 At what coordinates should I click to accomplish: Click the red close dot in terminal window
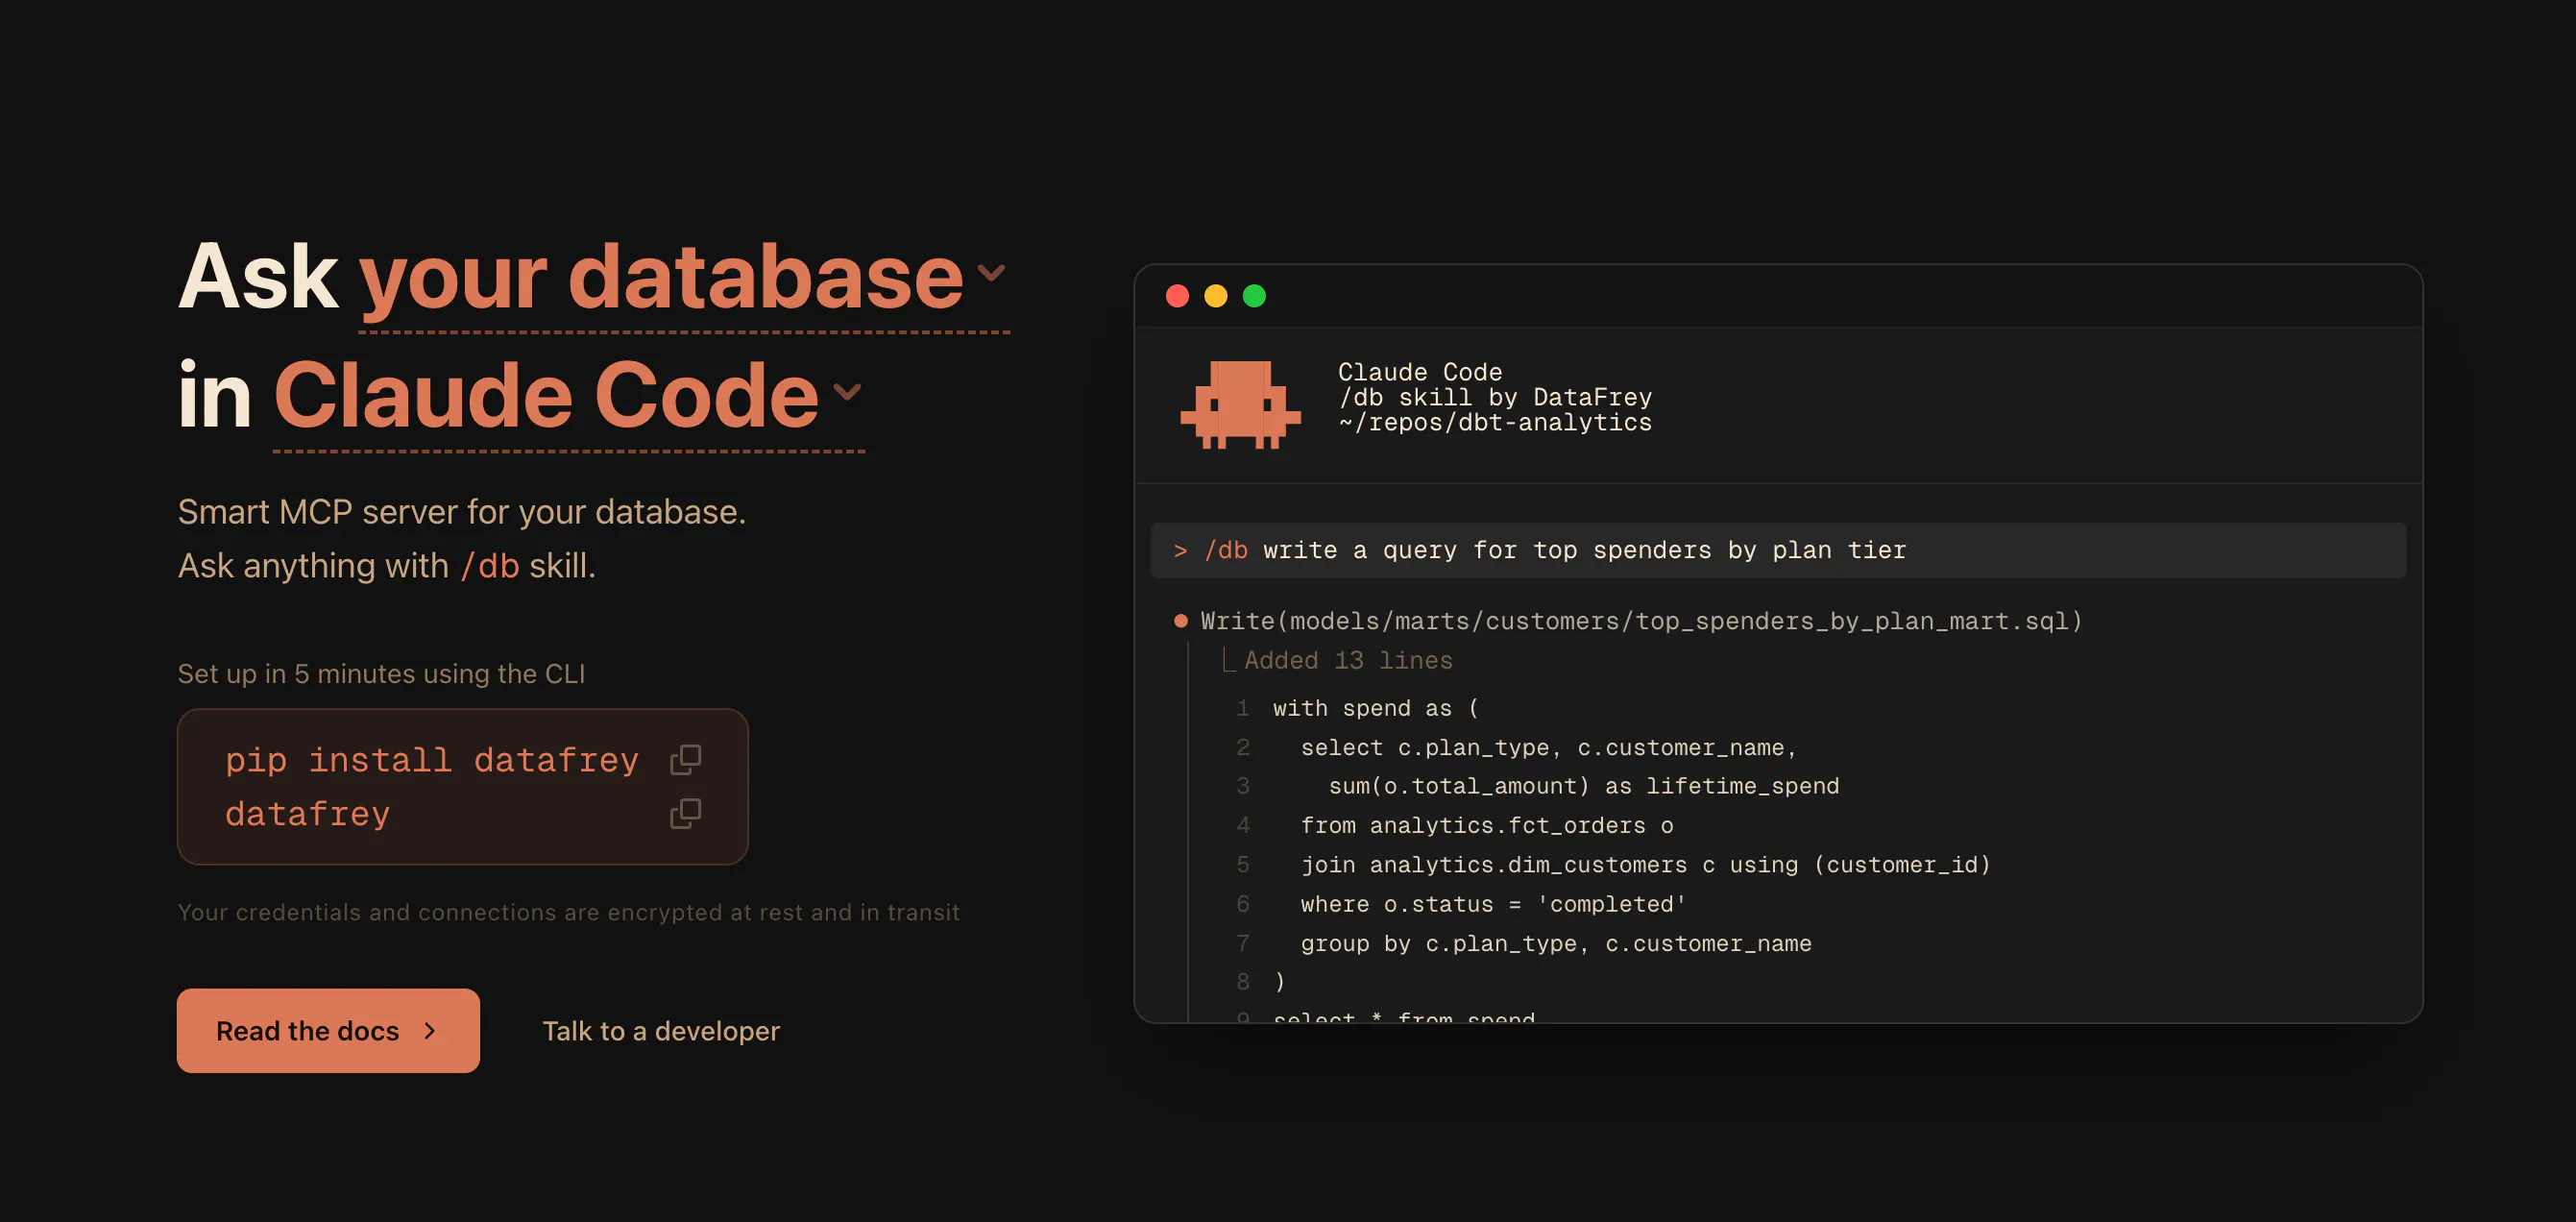tap(1177, 296)
